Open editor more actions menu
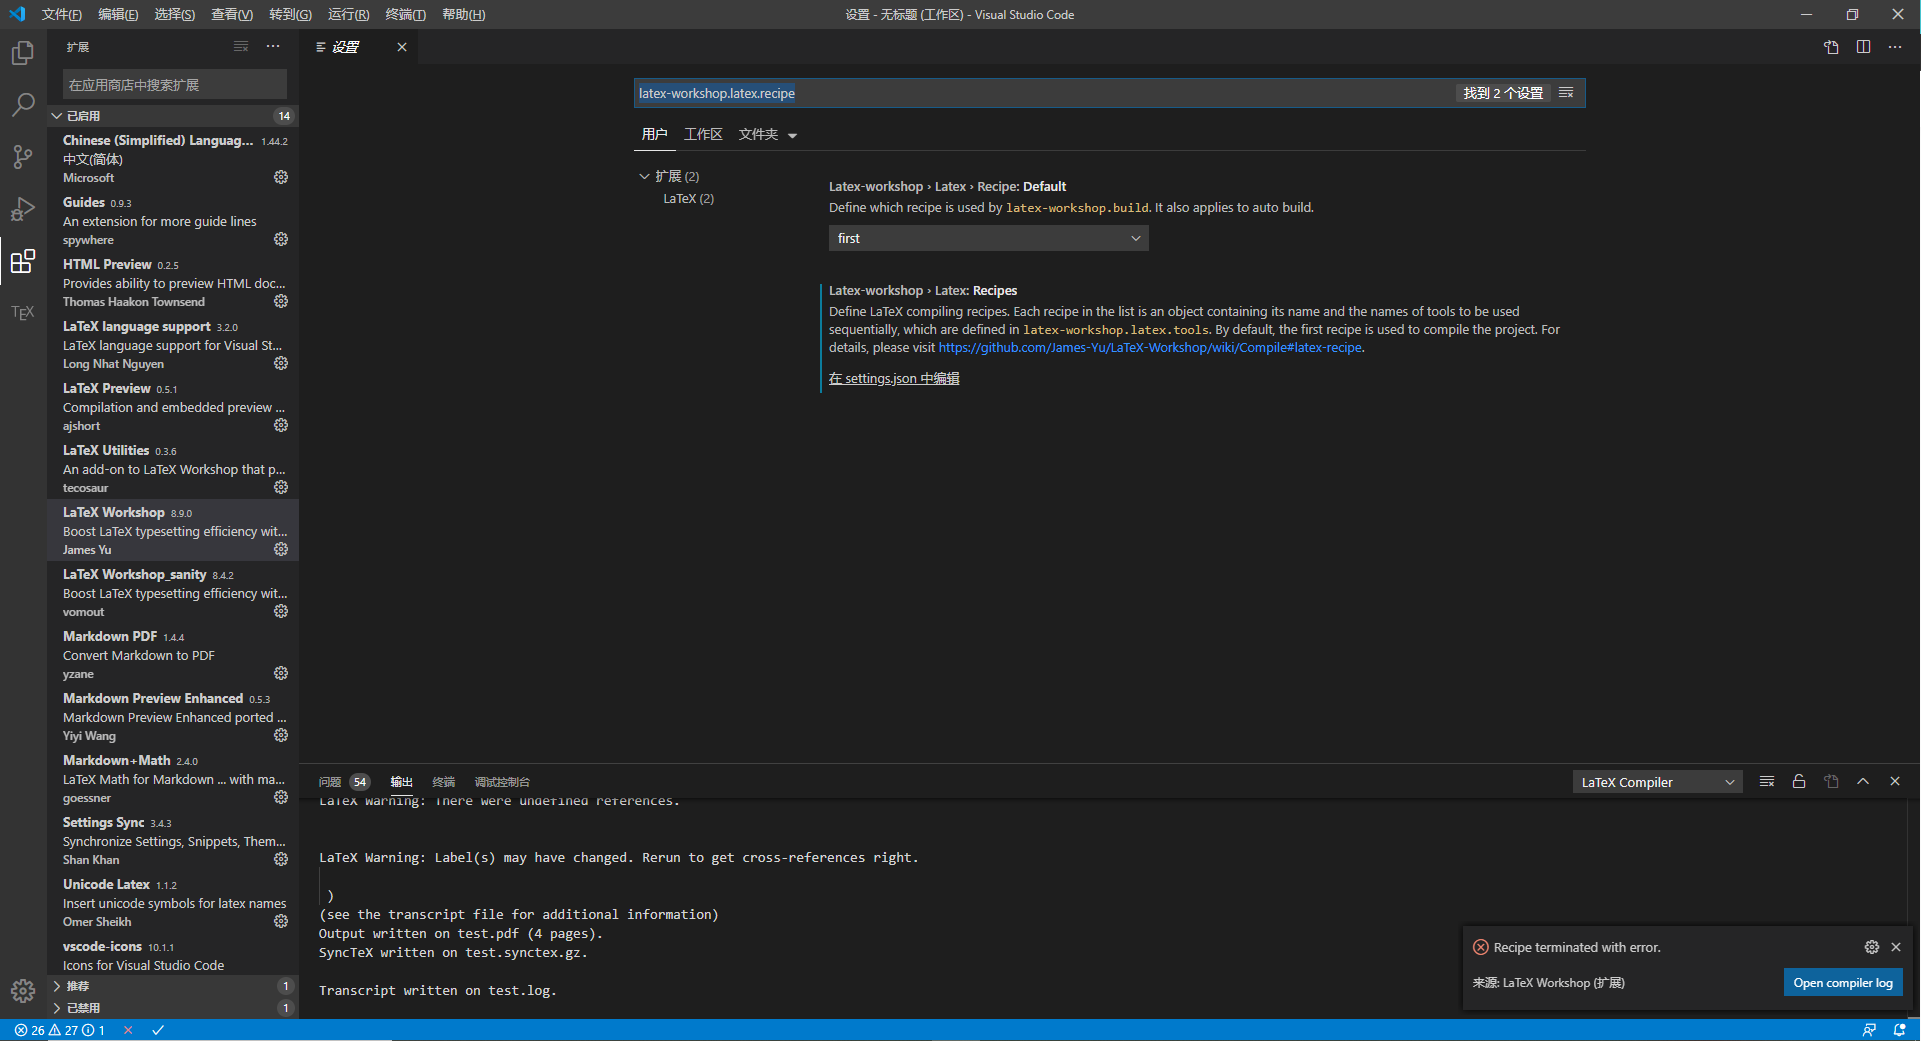The width and height of the screenshot is (1921, 1041). click(x=1895, y=47)
